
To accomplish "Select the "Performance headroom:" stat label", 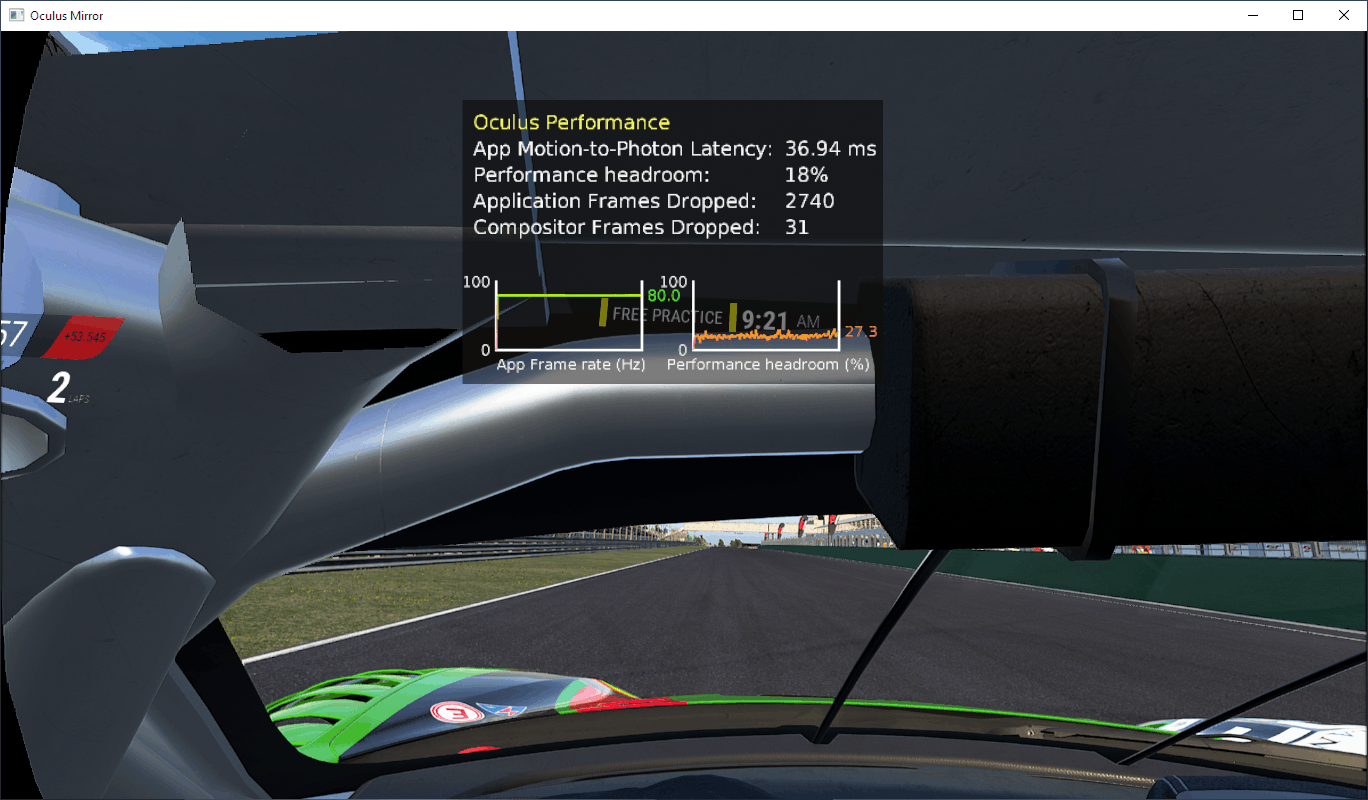I will (591, 175).
